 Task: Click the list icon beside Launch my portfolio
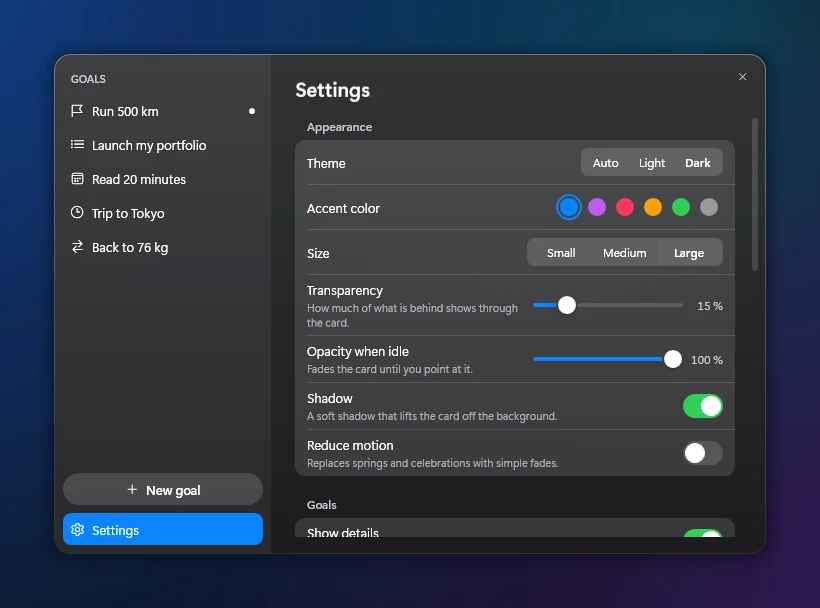[x=77, y=145]
